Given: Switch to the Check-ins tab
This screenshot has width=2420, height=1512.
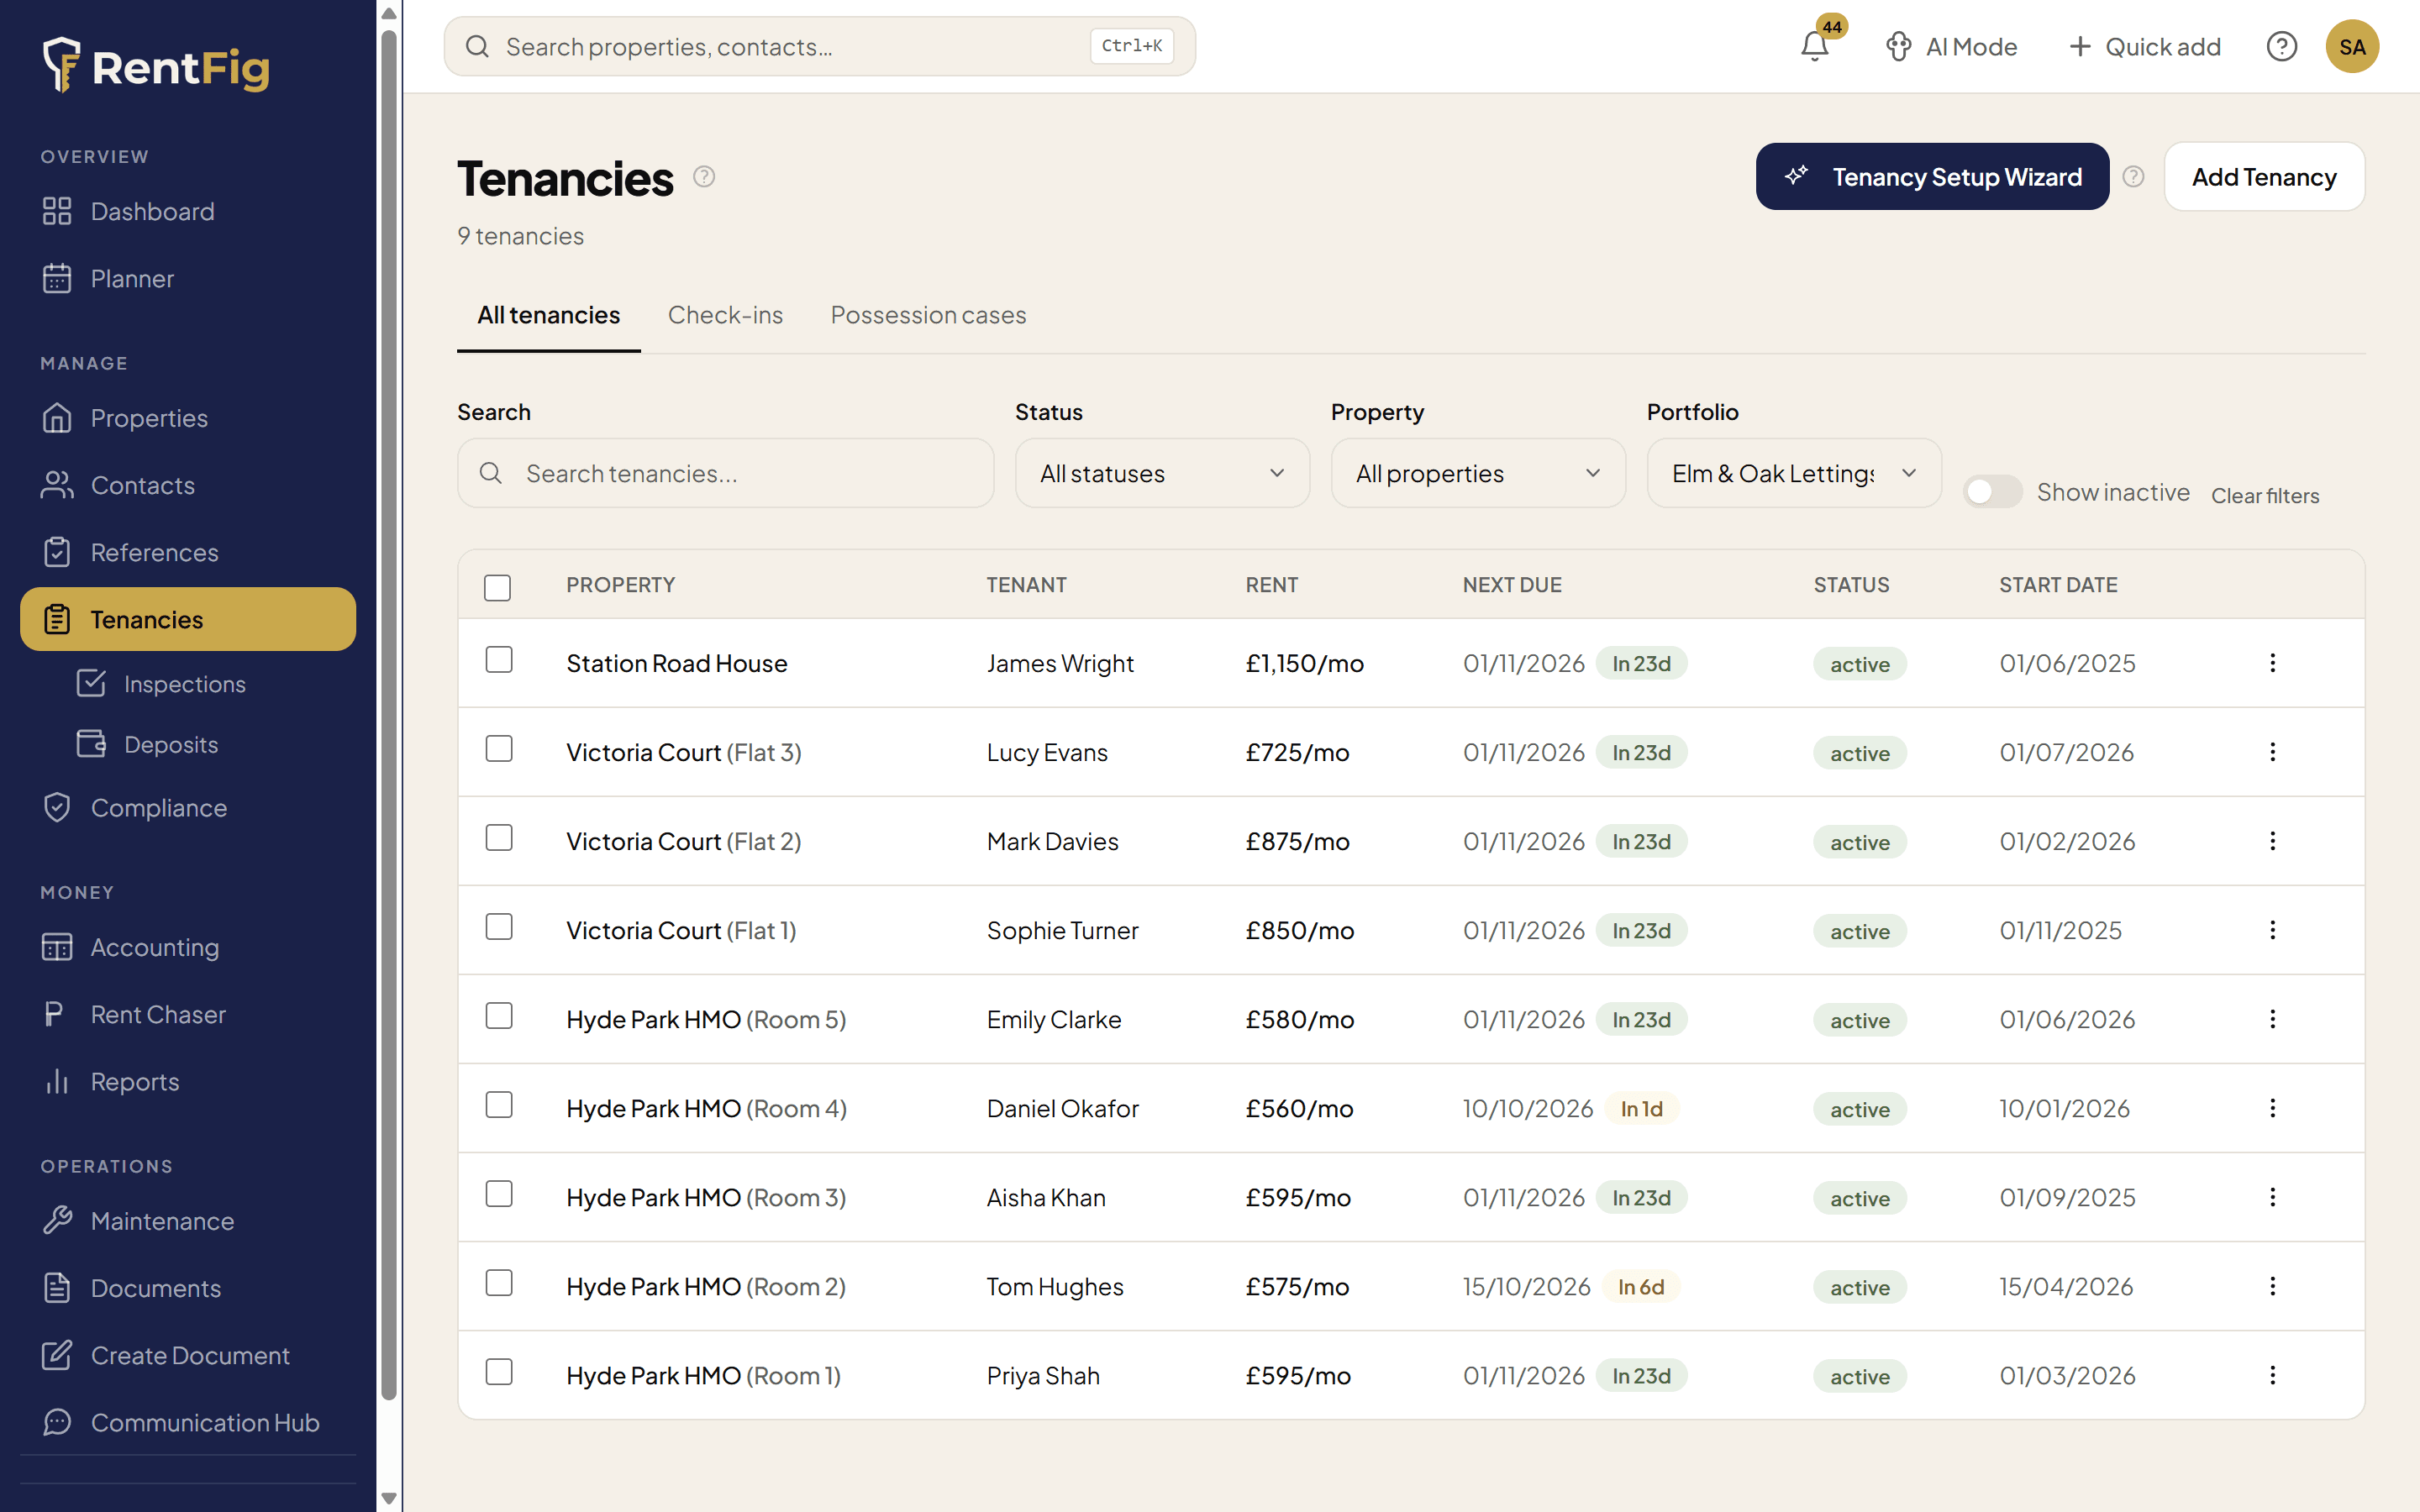Looking at the screenshot, I should (725, 315).
